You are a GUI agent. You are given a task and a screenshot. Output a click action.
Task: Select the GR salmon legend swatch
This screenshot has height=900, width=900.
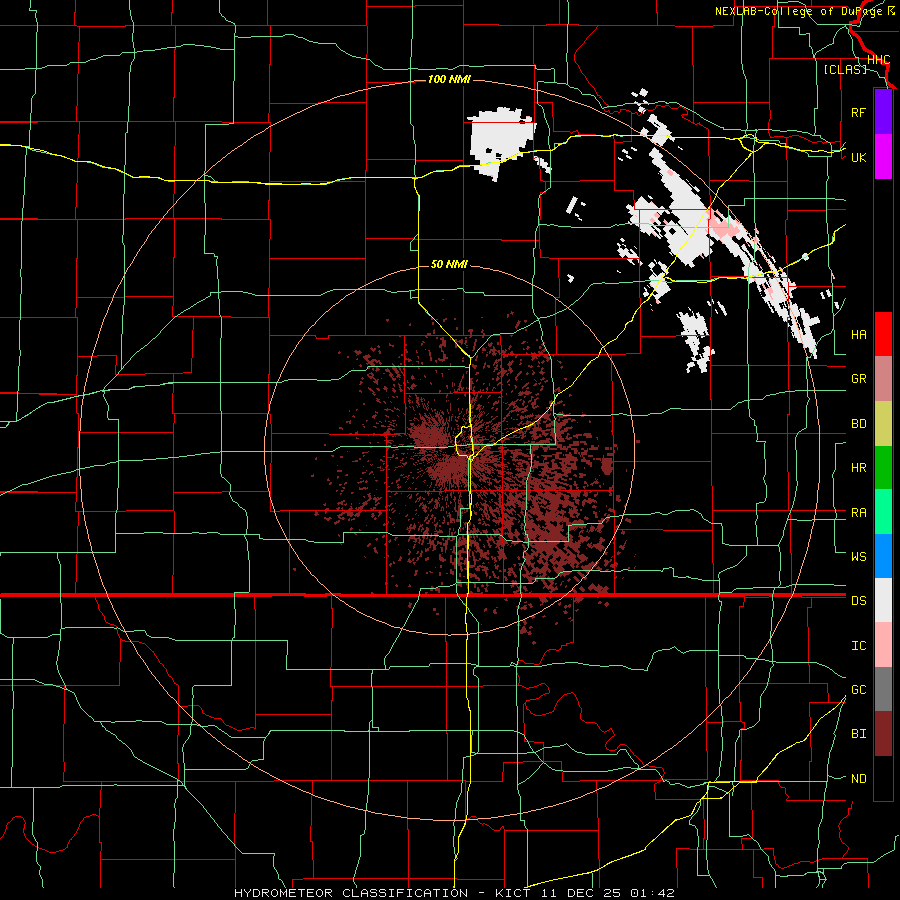click(883, 379)
